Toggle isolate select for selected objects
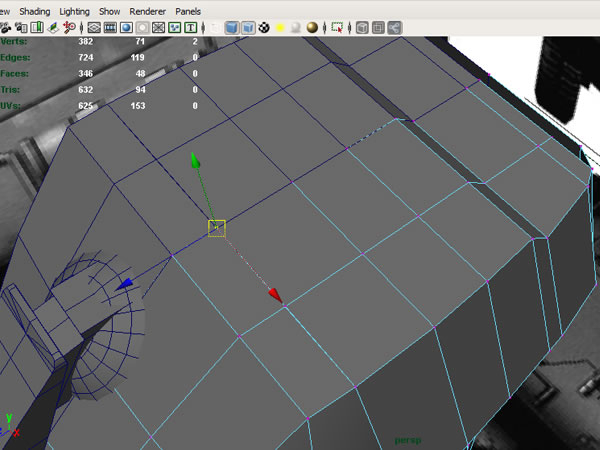 337,28
